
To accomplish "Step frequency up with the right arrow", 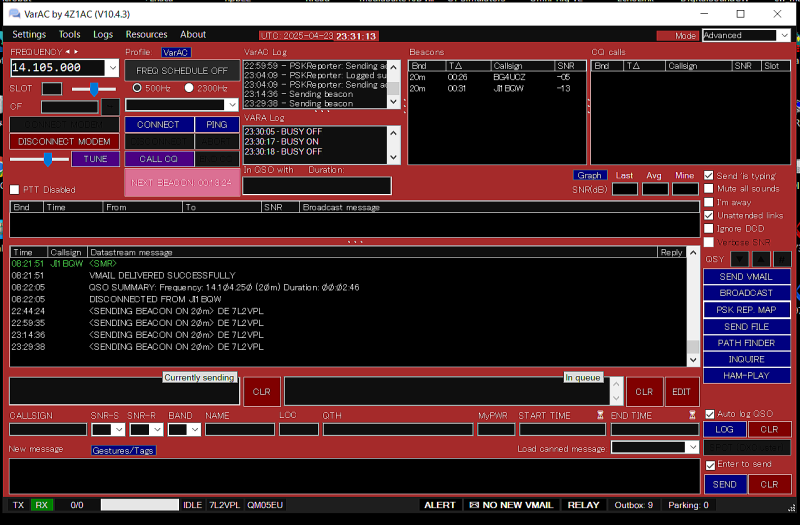I will click(x=76, y=52).
